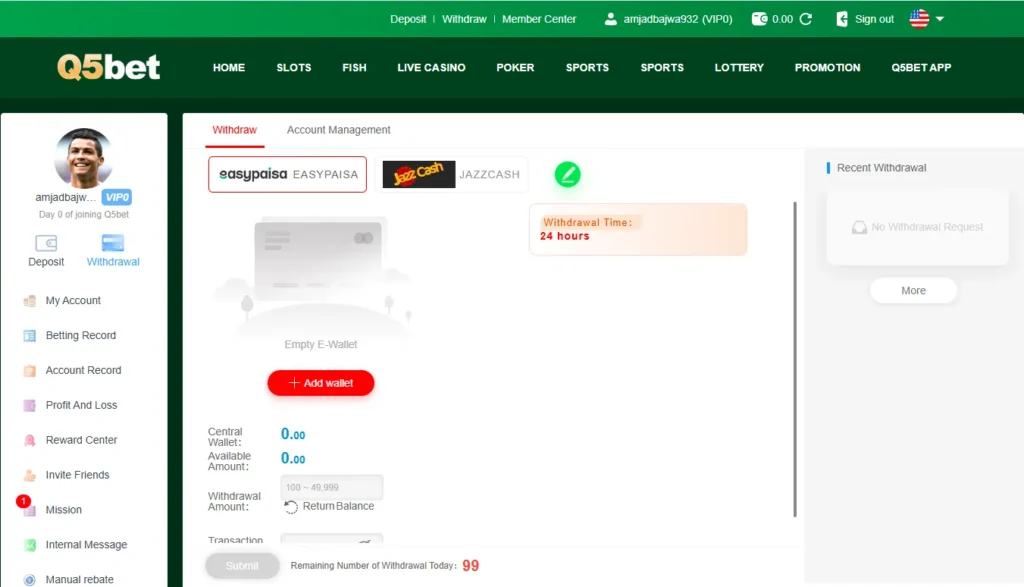1024x587 pixels.
Task: Click the Withdrawal Amount input field
Action: [x=332, y=487]
